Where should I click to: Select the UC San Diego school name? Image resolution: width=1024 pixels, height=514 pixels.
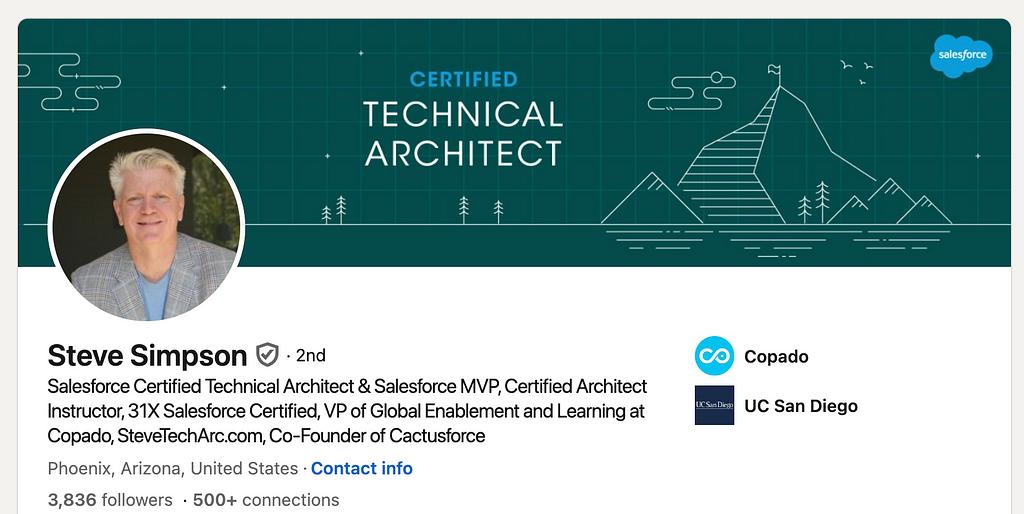click(x=801, y=406)
